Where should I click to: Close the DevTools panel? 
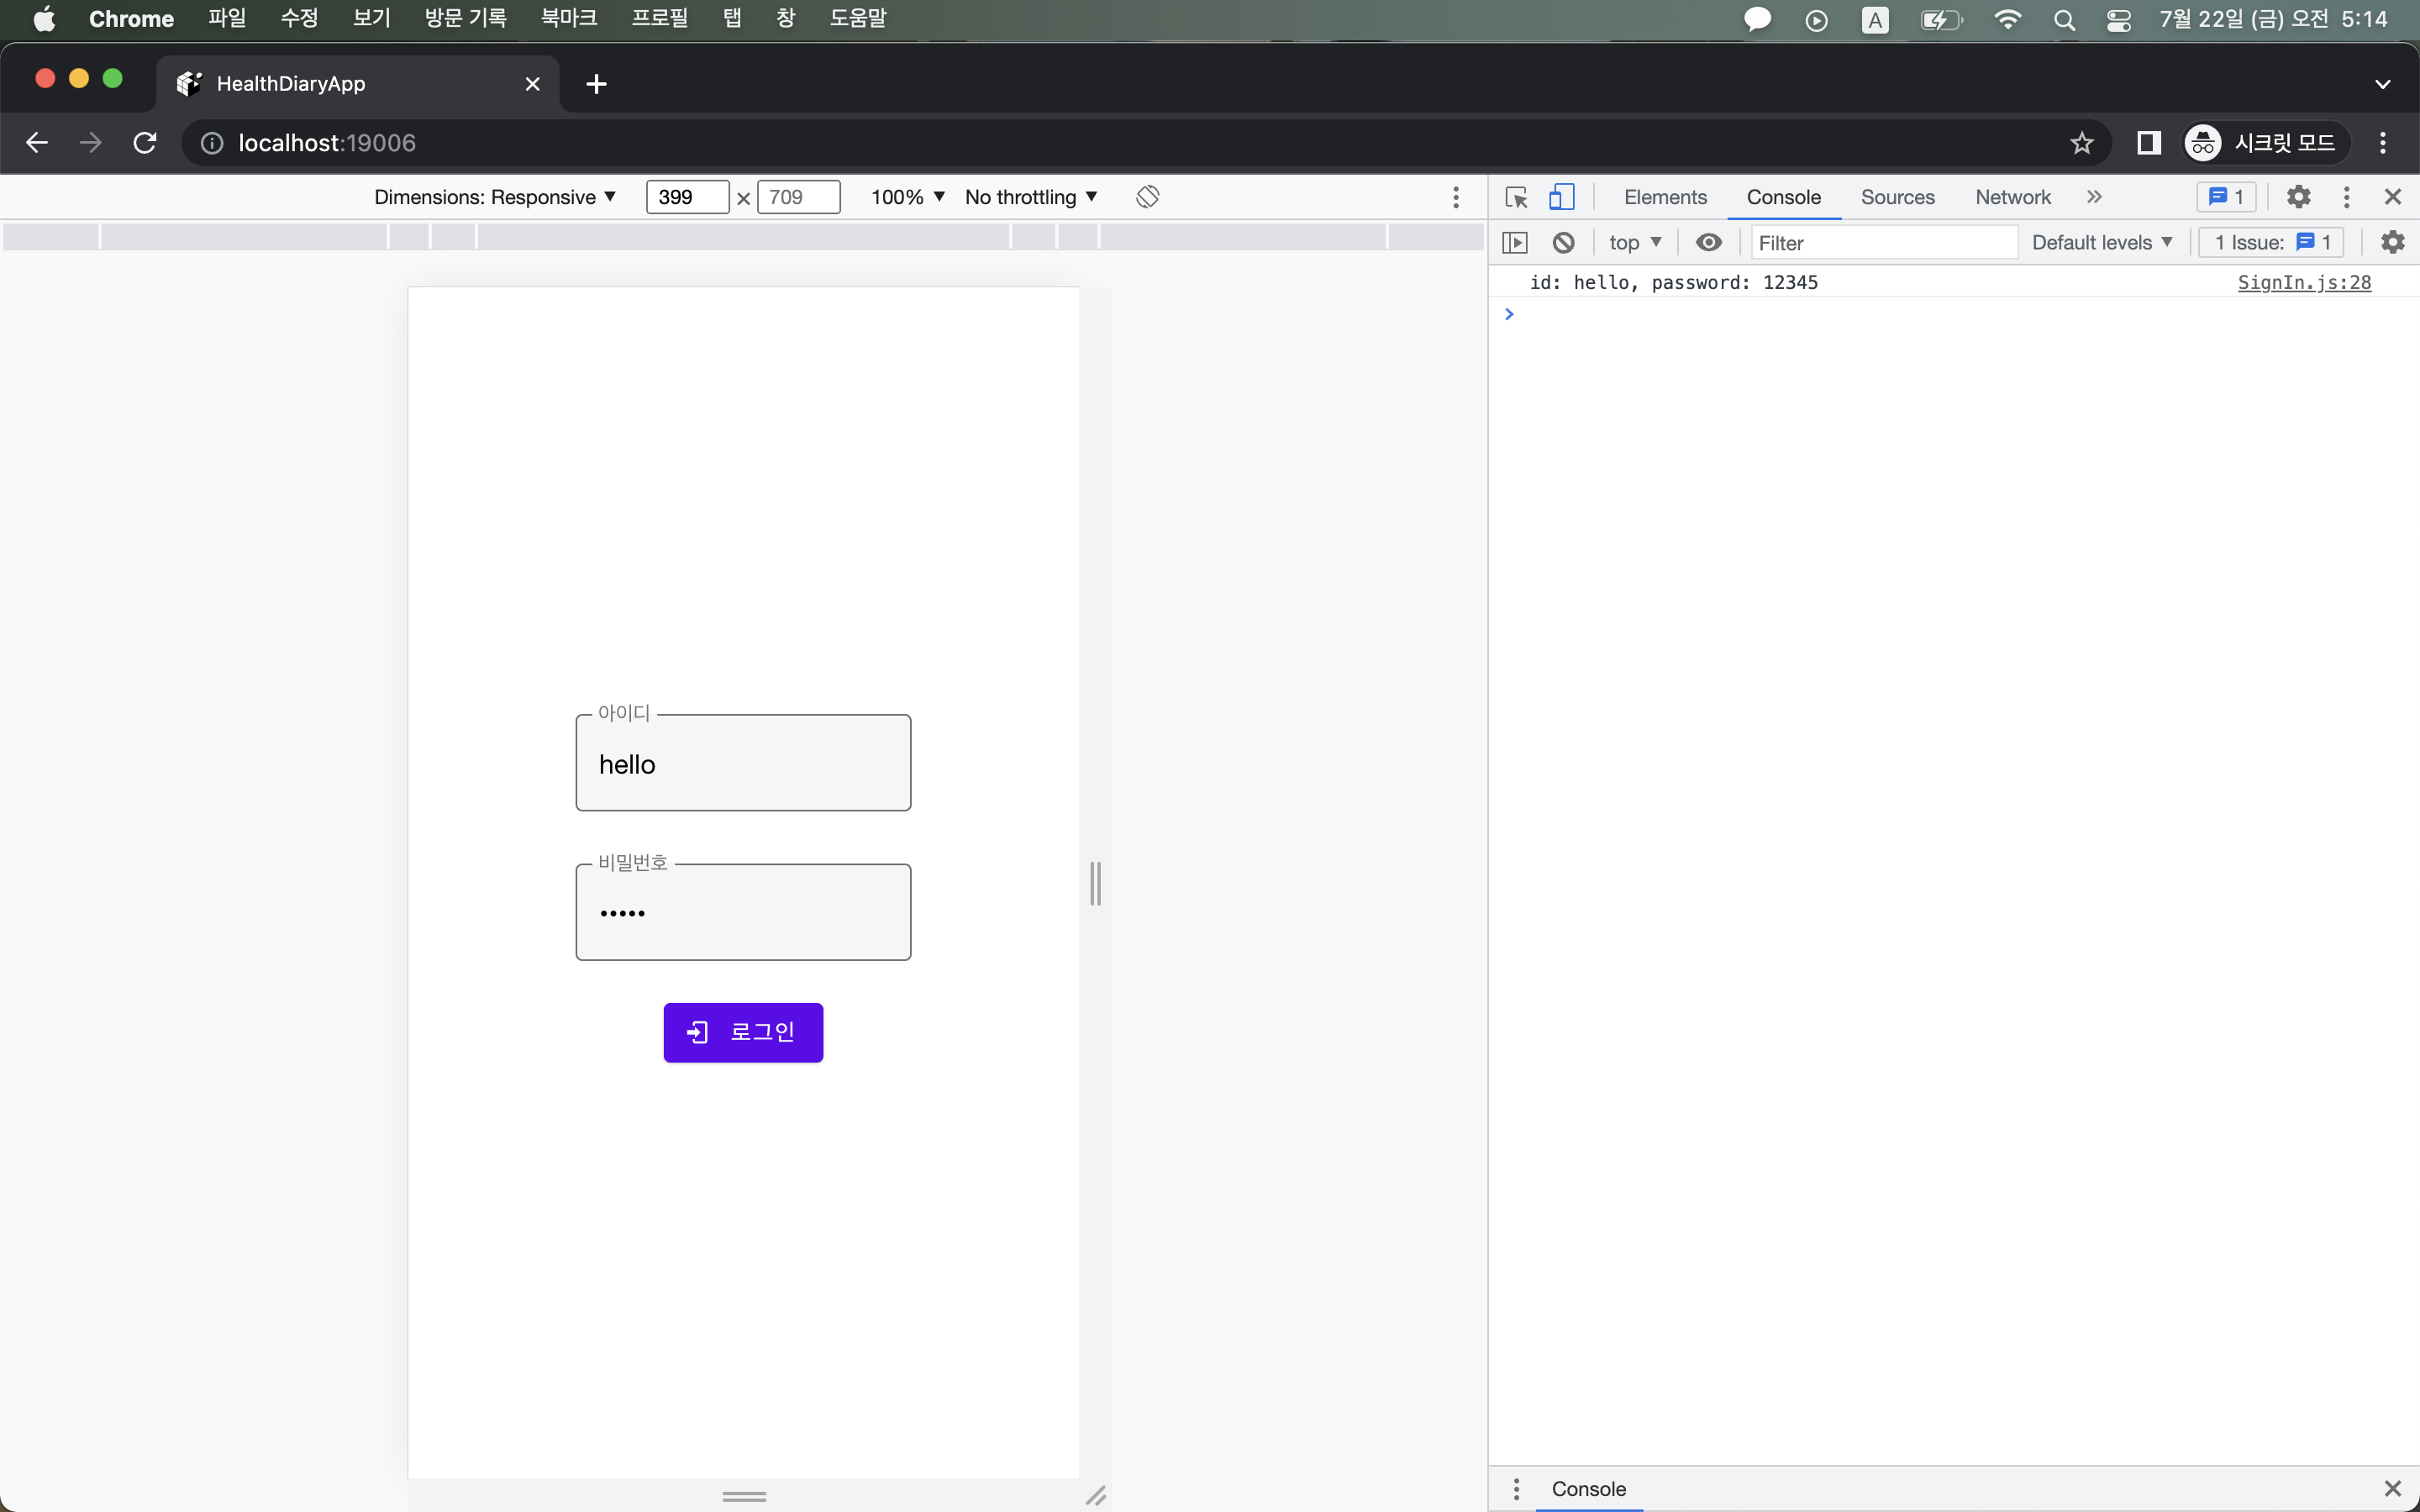pos(2392,197)
